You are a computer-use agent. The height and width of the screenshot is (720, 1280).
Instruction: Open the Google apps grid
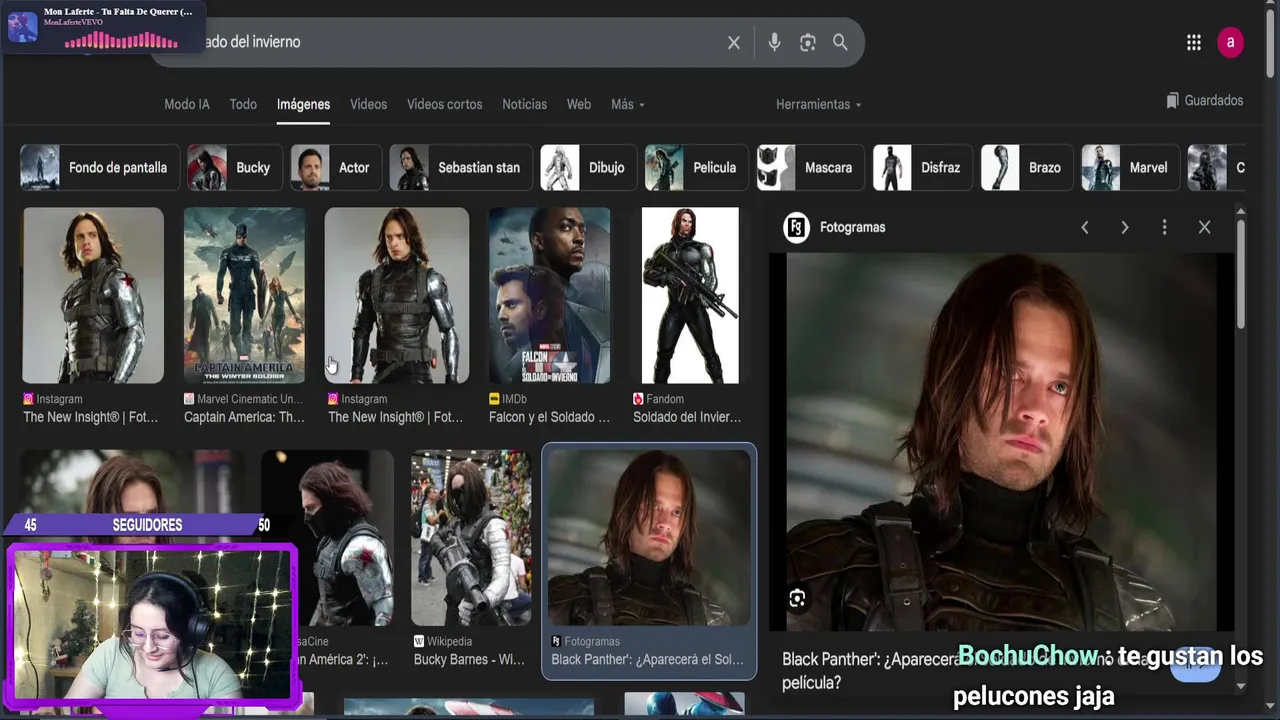pos(1194,42)
